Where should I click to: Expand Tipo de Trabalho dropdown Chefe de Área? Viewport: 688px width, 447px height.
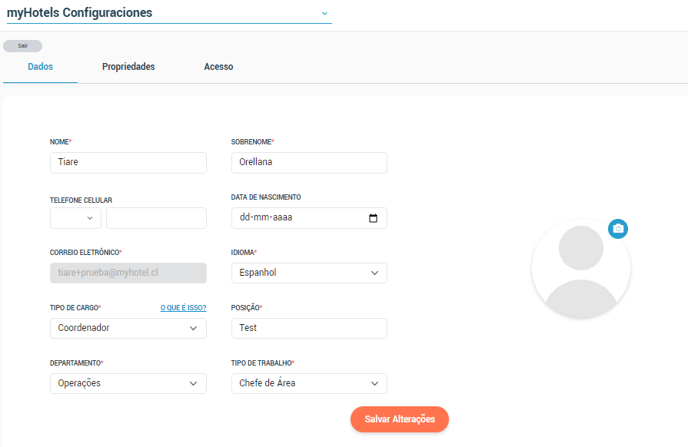309,383
